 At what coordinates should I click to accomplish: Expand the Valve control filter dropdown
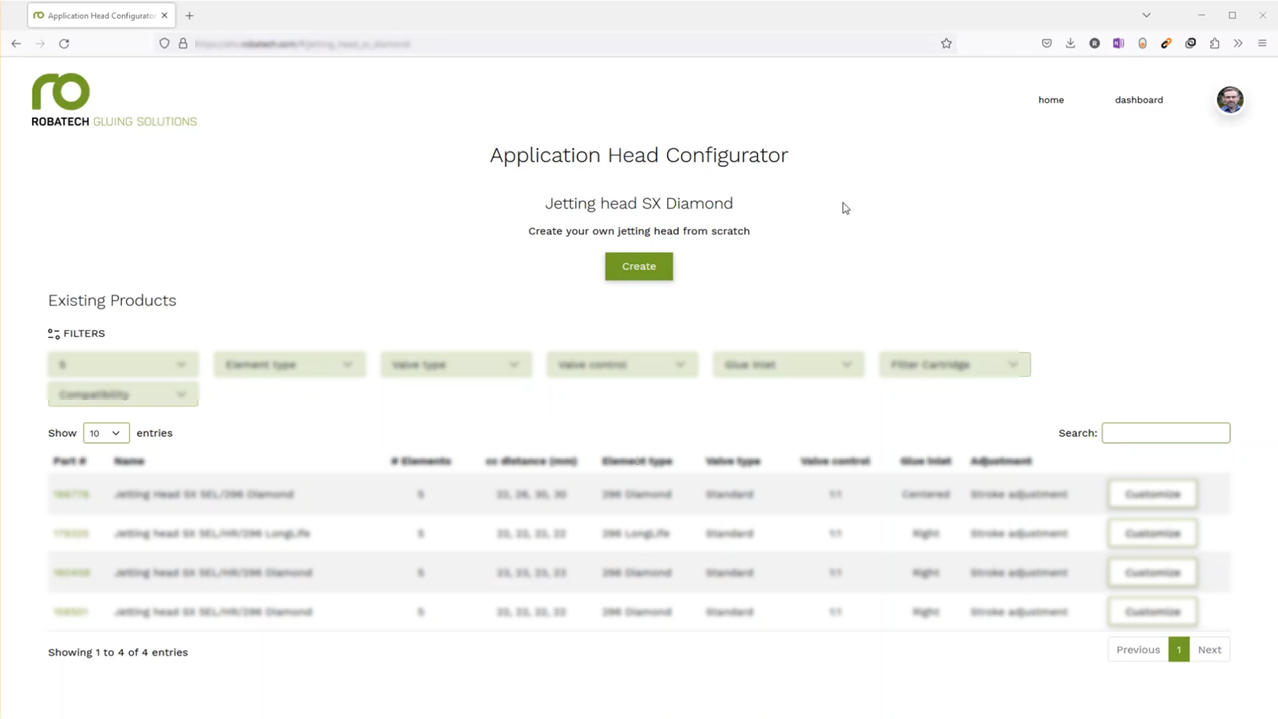(x=621, y=365)
